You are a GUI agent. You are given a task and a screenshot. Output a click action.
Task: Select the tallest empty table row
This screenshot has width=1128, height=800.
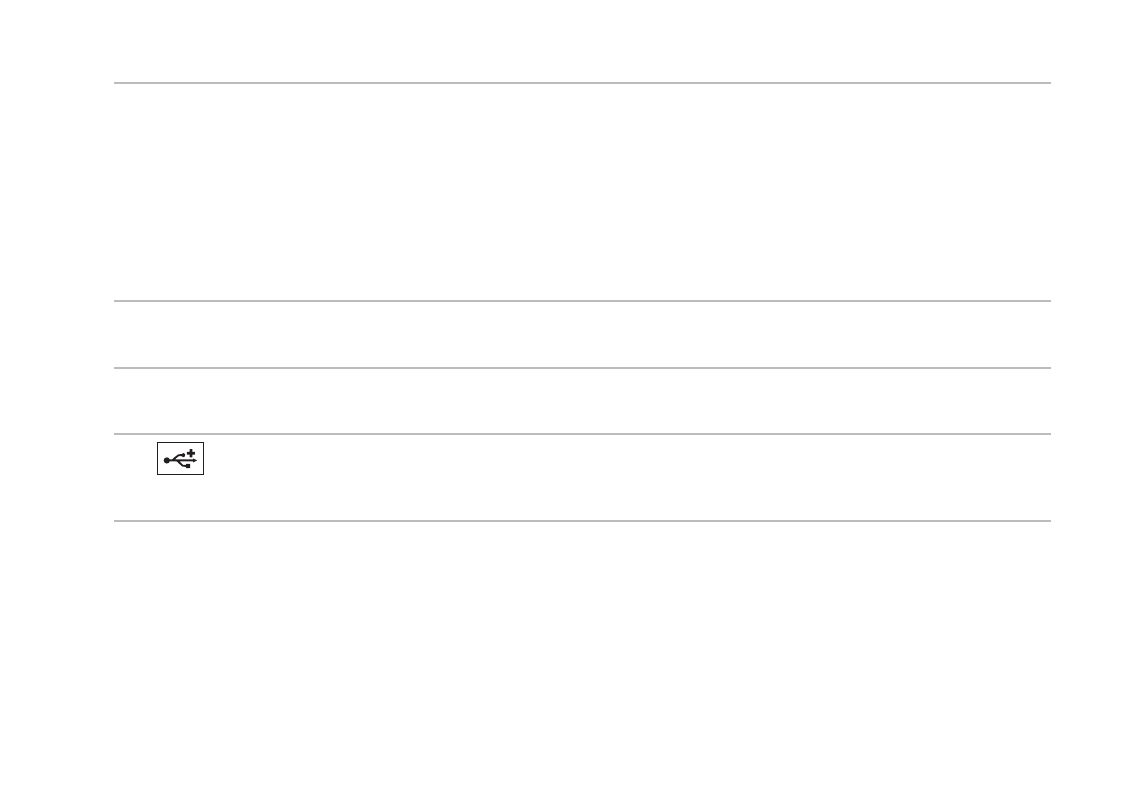[582, 192]
